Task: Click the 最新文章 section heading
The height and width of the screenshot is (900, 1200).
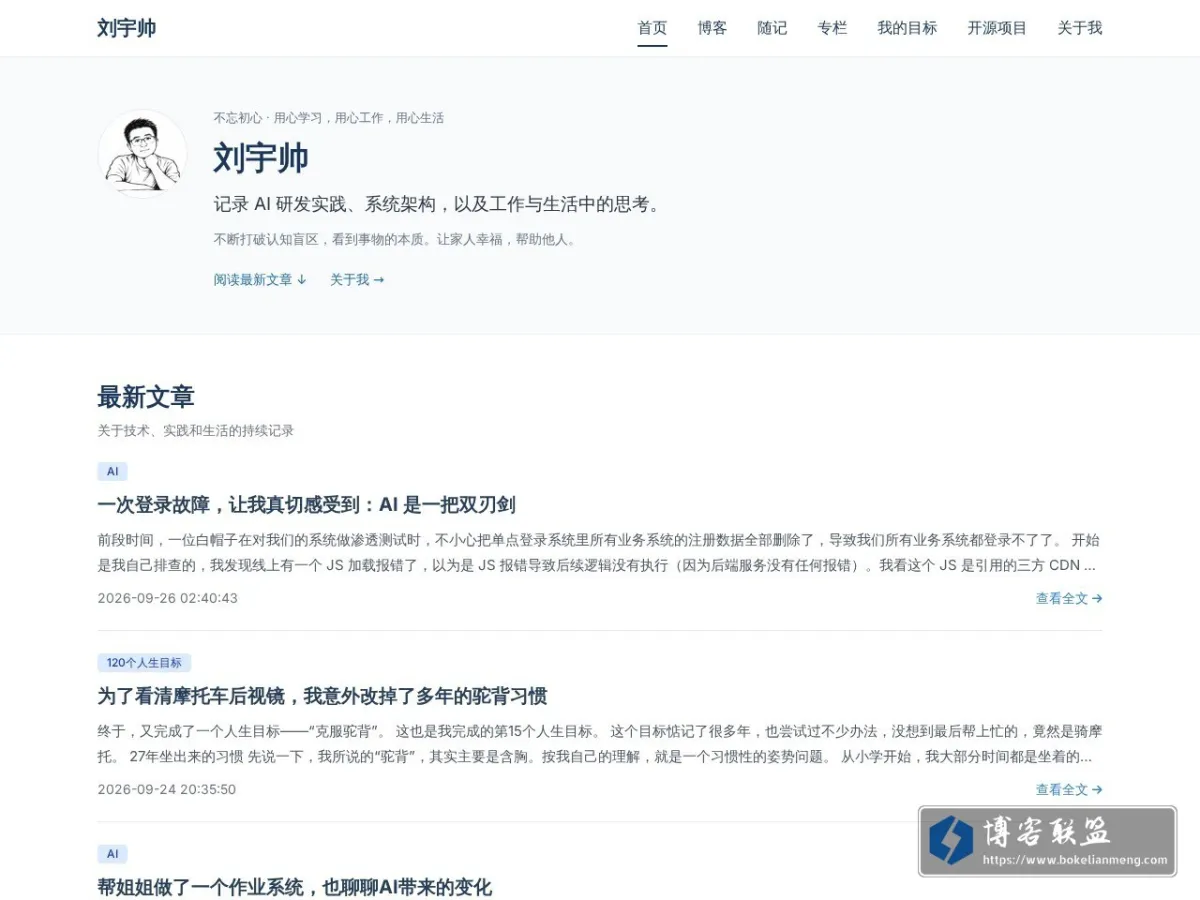Action: [146, 397]
